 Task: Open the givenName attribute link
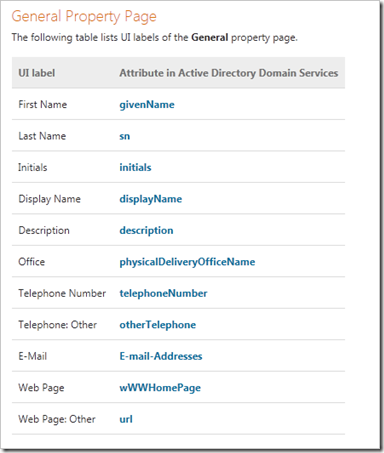coord(147,105)
